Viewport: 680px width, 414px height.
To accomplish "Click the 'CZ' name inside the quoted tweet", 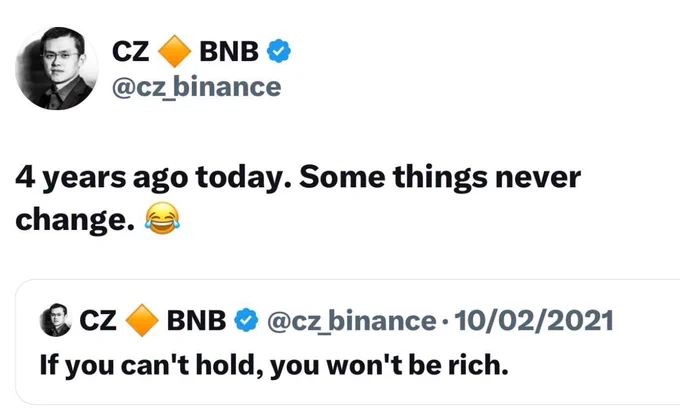I will coord(98,320).
